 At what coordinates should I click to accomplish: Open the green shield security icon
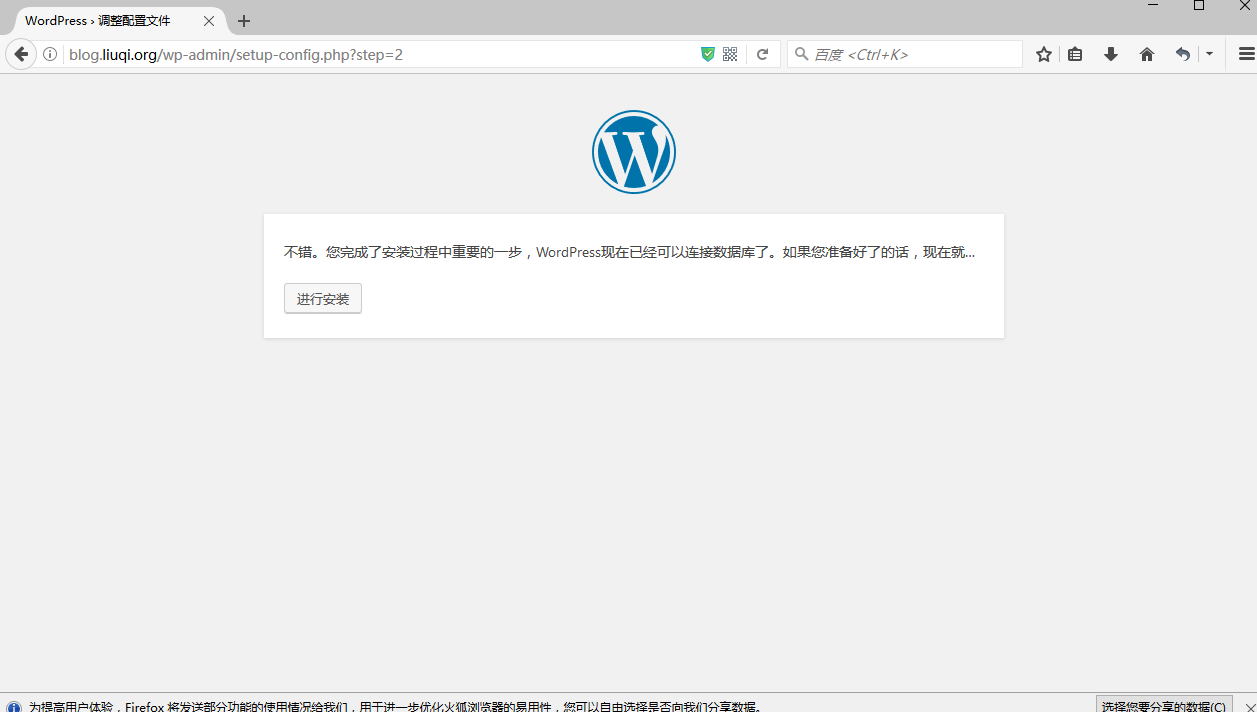708,54
